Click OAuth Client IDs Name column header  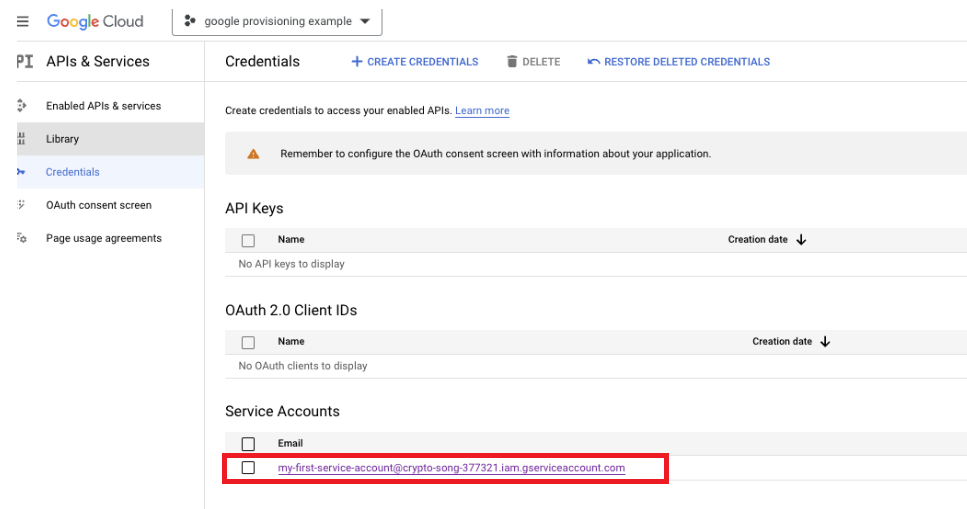click(291, 341)
